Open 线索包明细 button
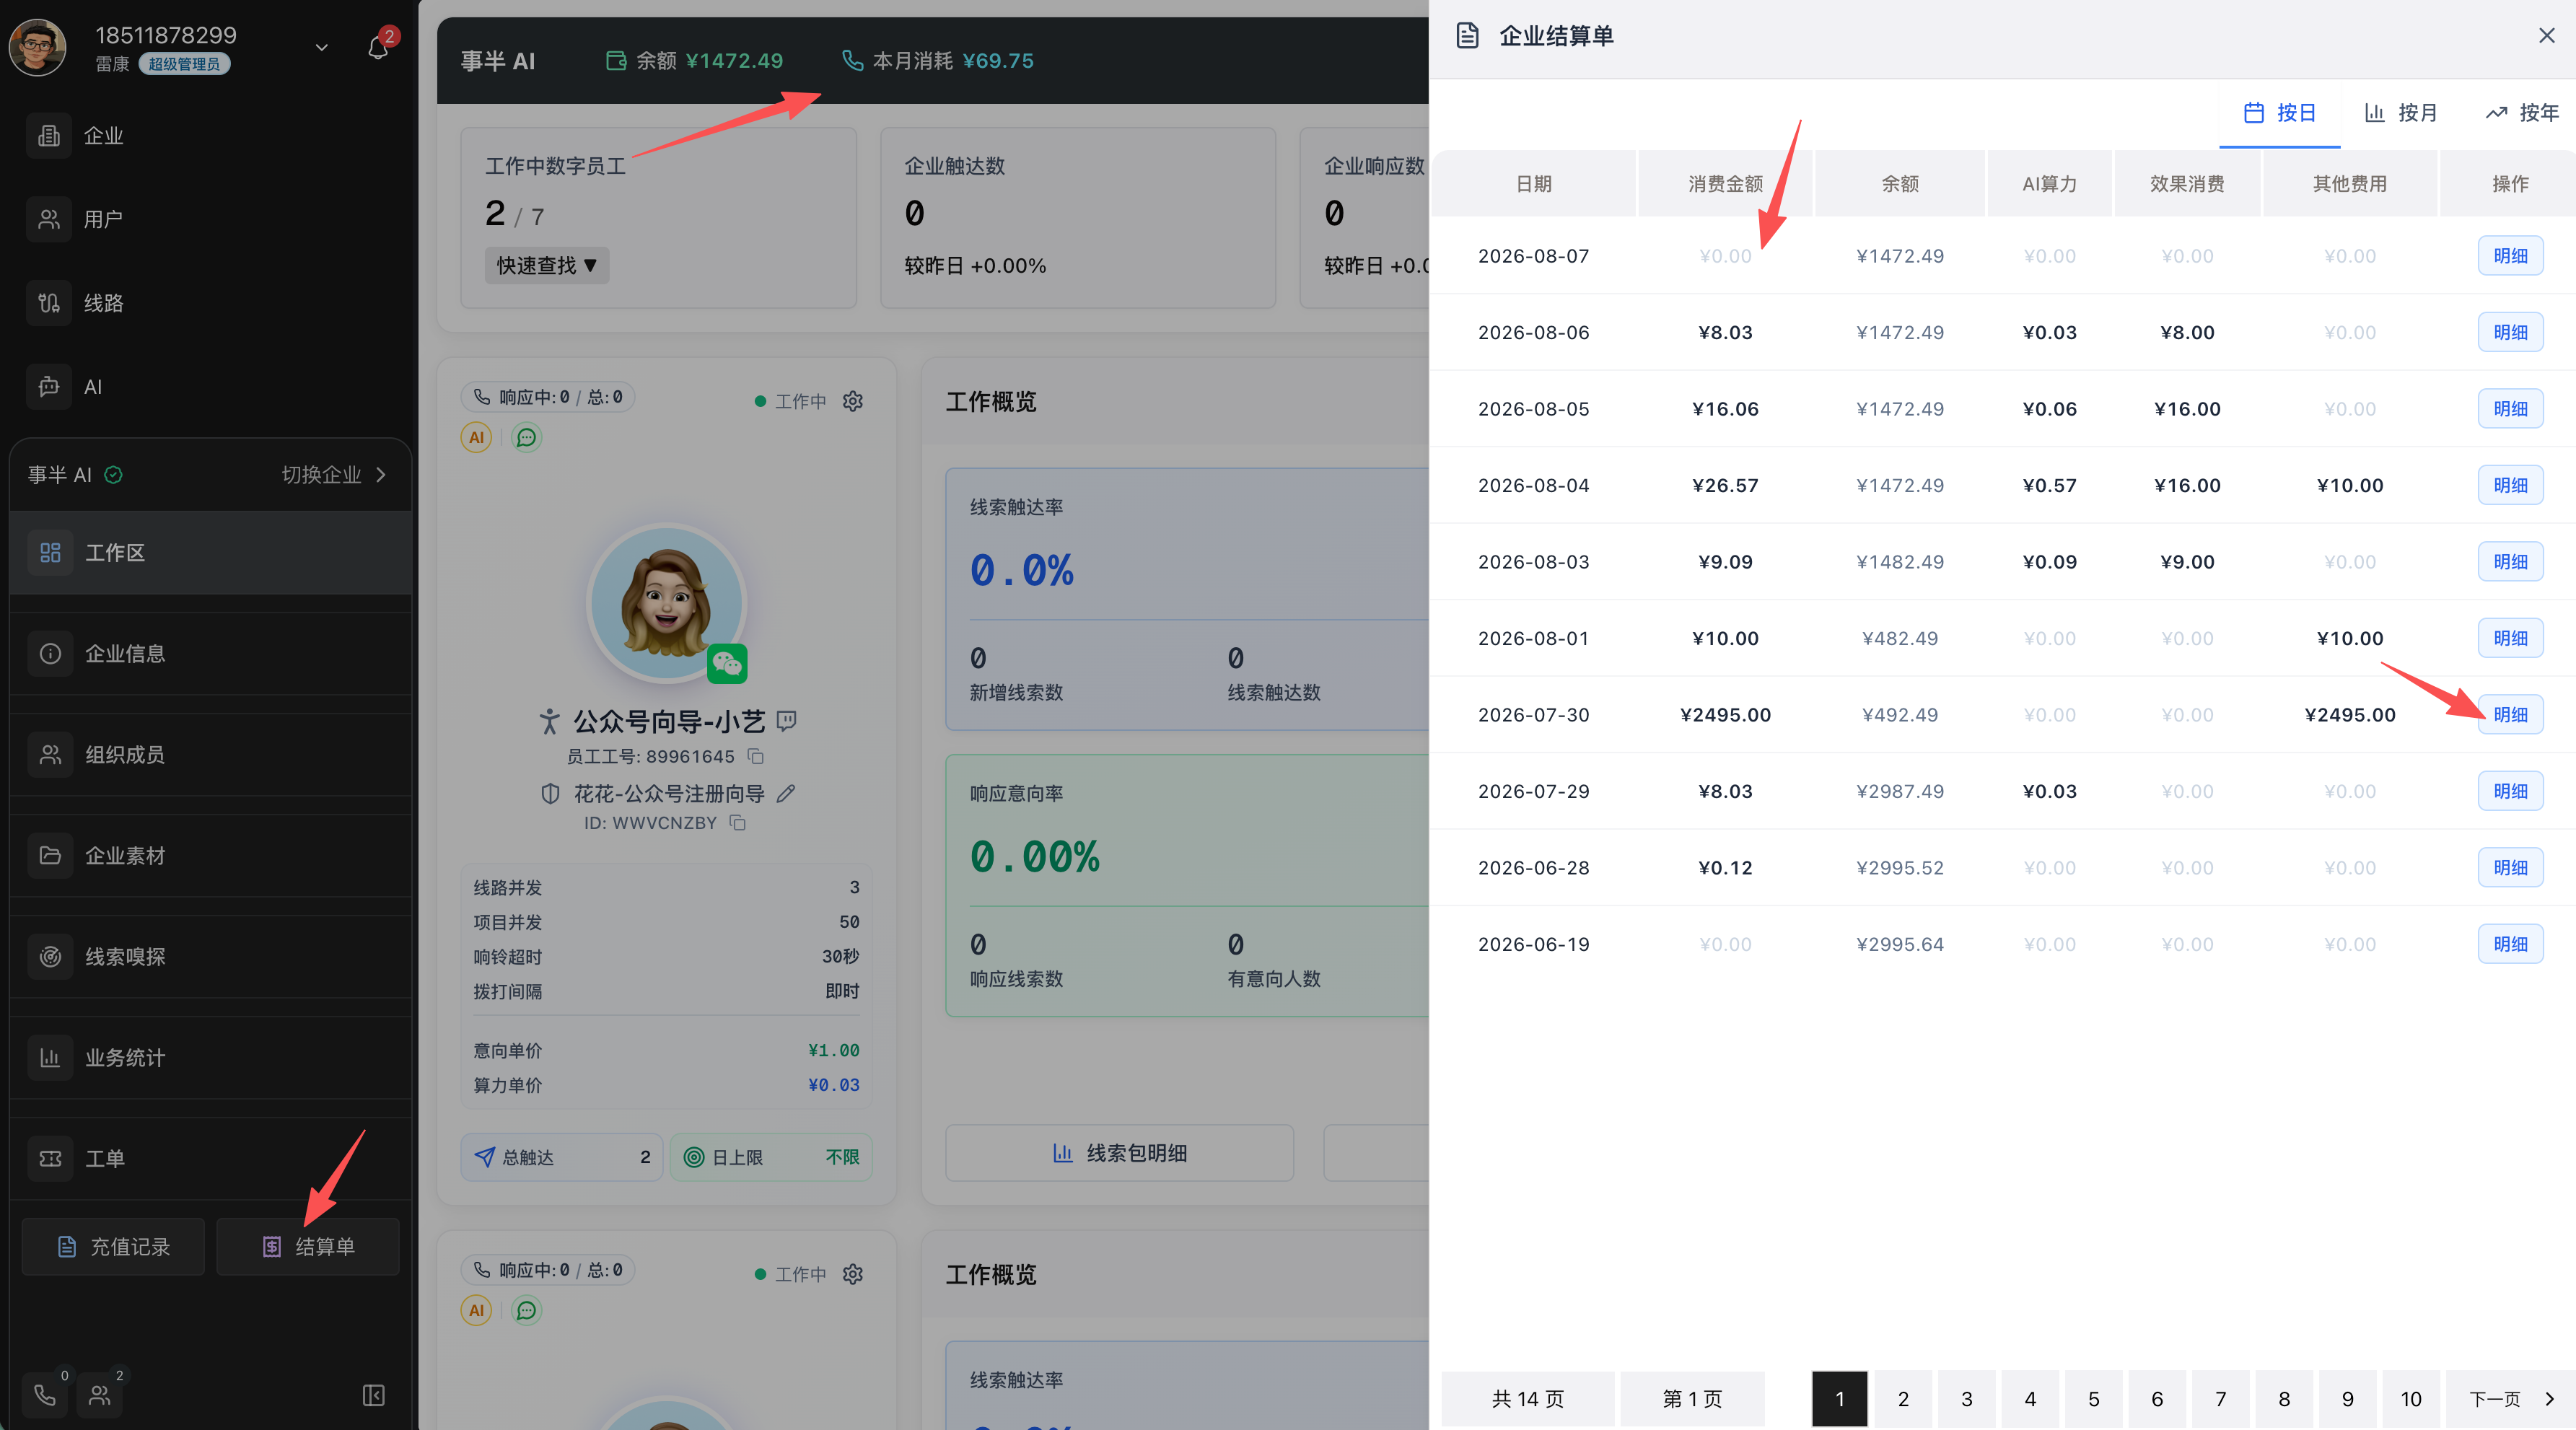This screenshot has height=1430, width=2576. 1120,1153
